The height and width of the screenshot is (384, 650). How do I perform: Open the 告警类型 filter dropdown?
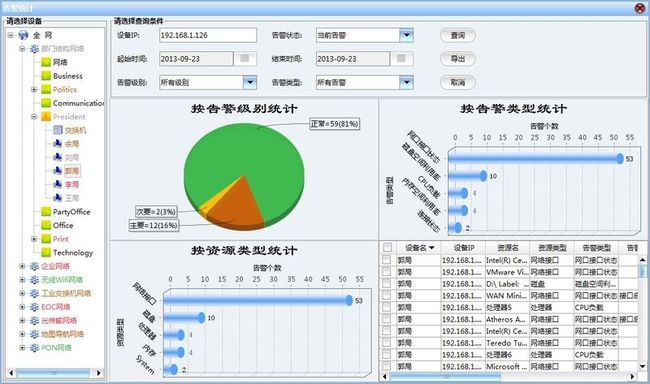coord(406,82)
